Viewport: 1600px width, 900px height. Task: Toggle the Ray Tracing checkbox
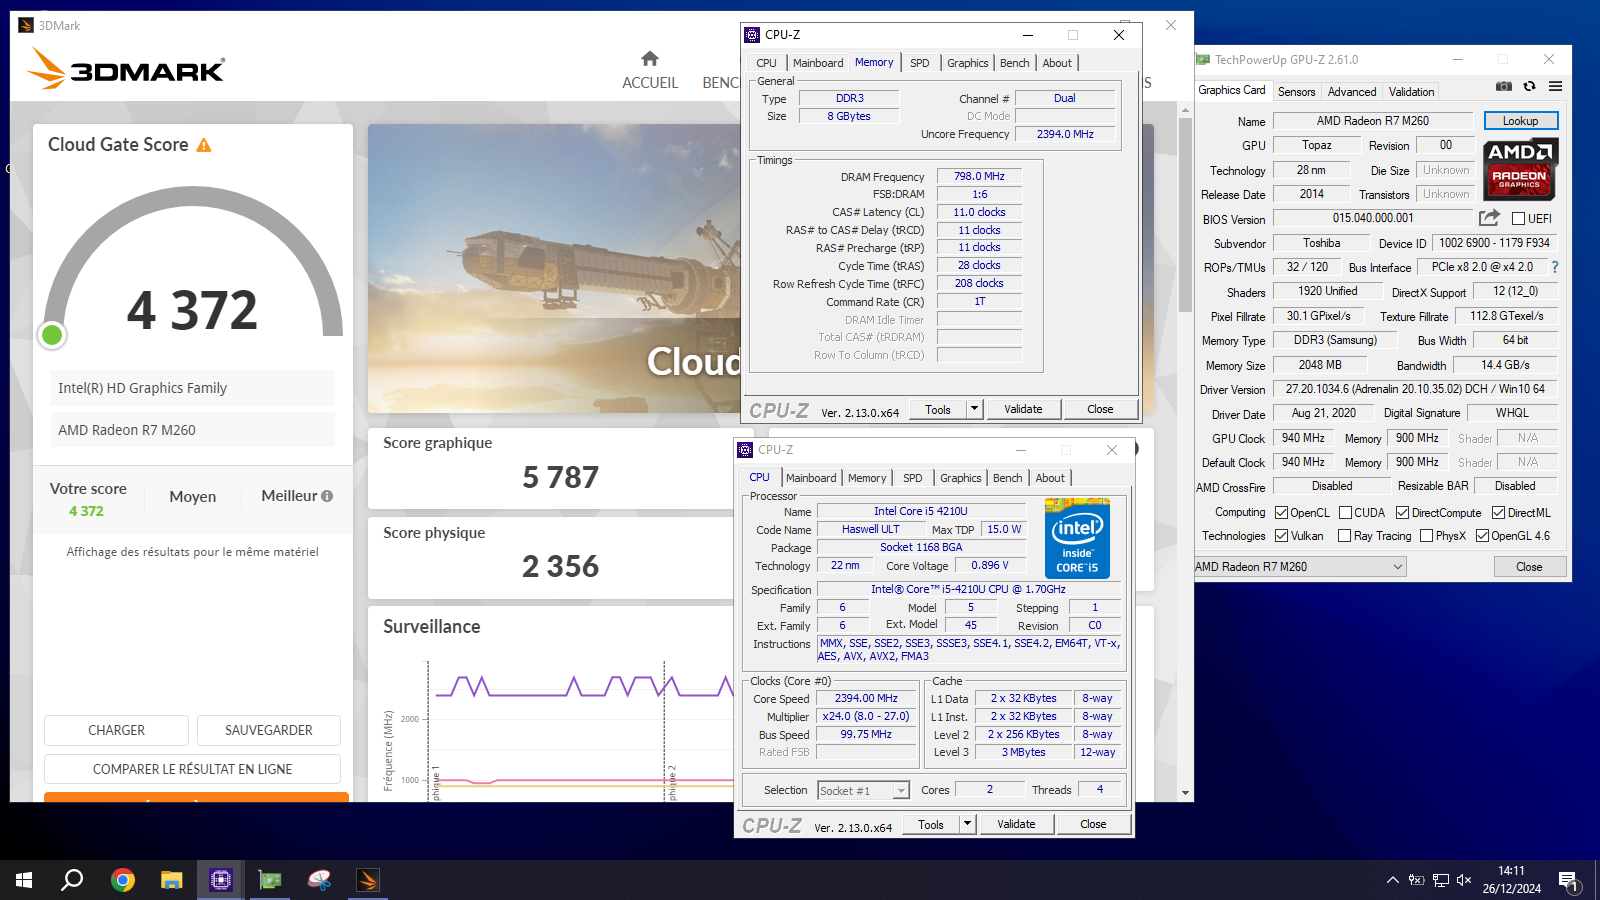pos(1344,536)
